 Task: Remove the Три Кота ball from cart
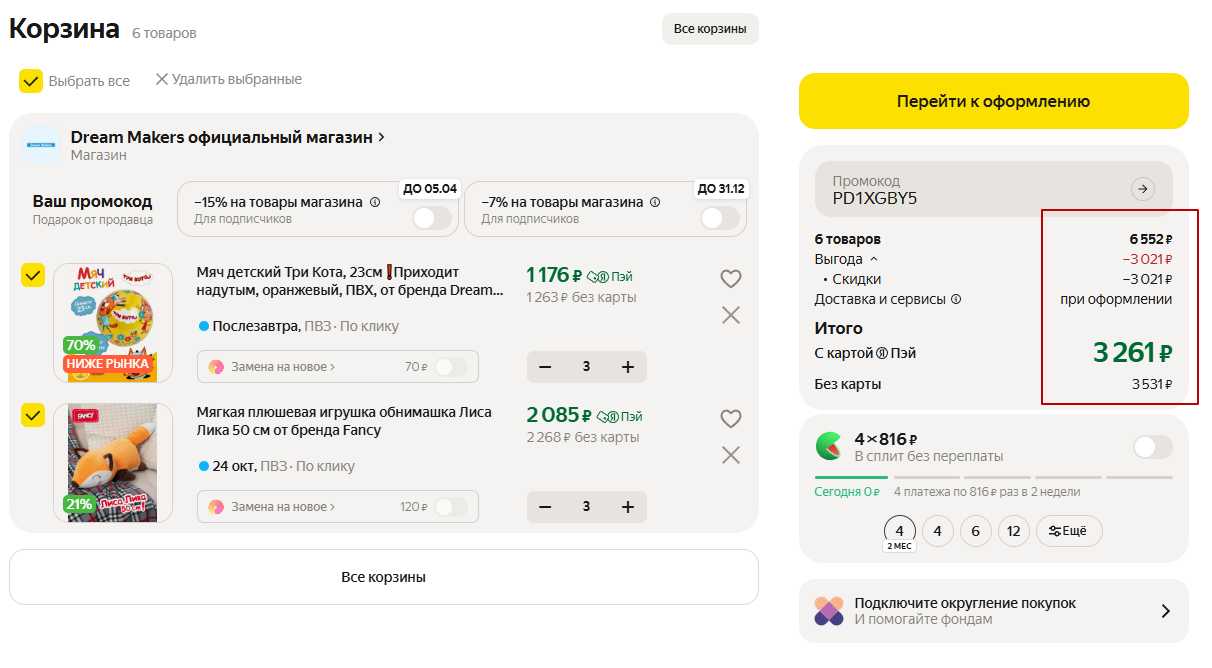[x=731, y=315]
